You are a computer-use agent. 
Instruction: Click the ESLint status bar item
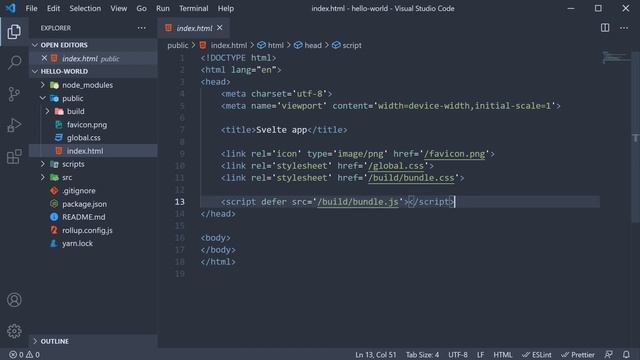coord(537,354)
